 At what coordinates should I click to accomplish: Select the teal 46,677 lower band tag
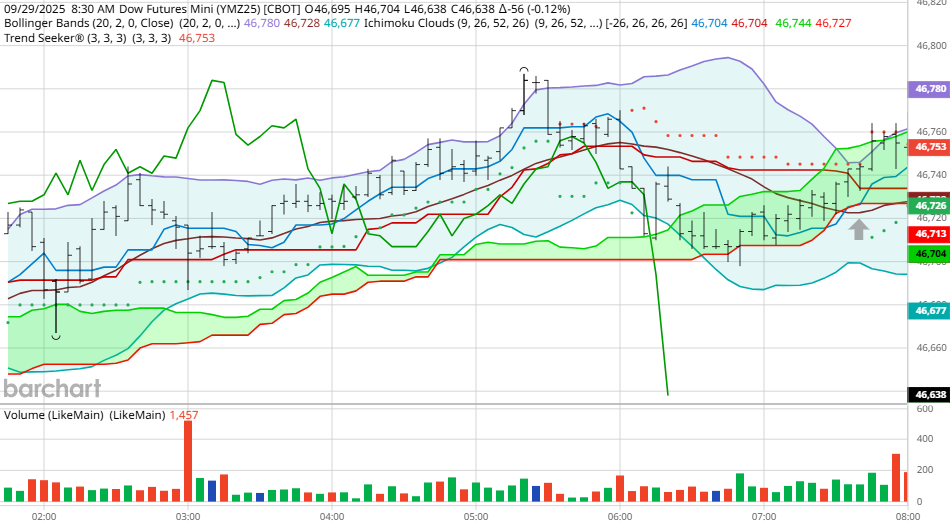pos(929,311)
